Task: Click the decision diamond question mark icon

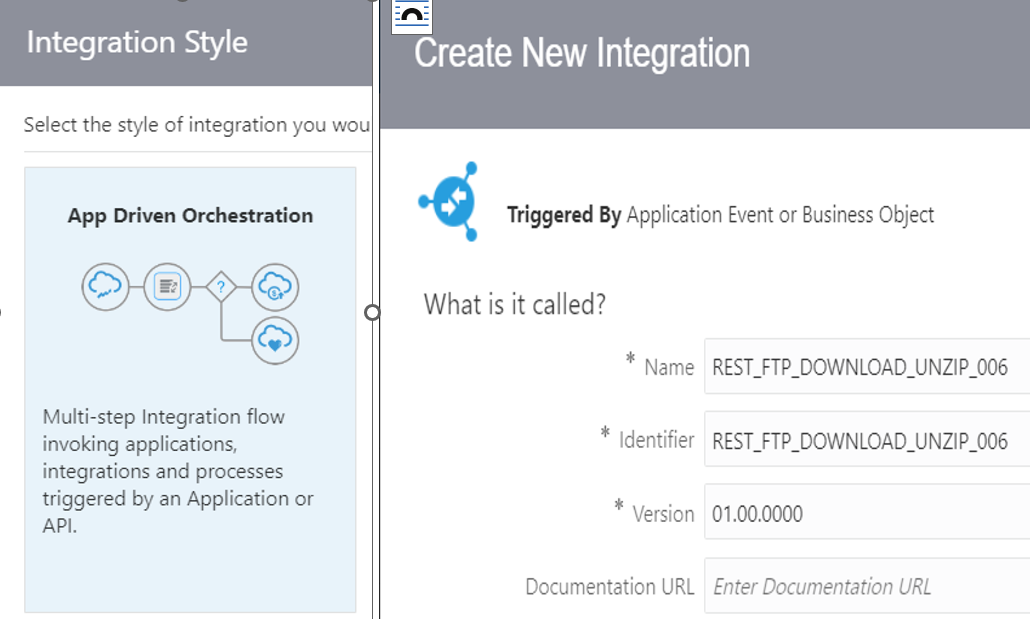Action: pos(219,287)
